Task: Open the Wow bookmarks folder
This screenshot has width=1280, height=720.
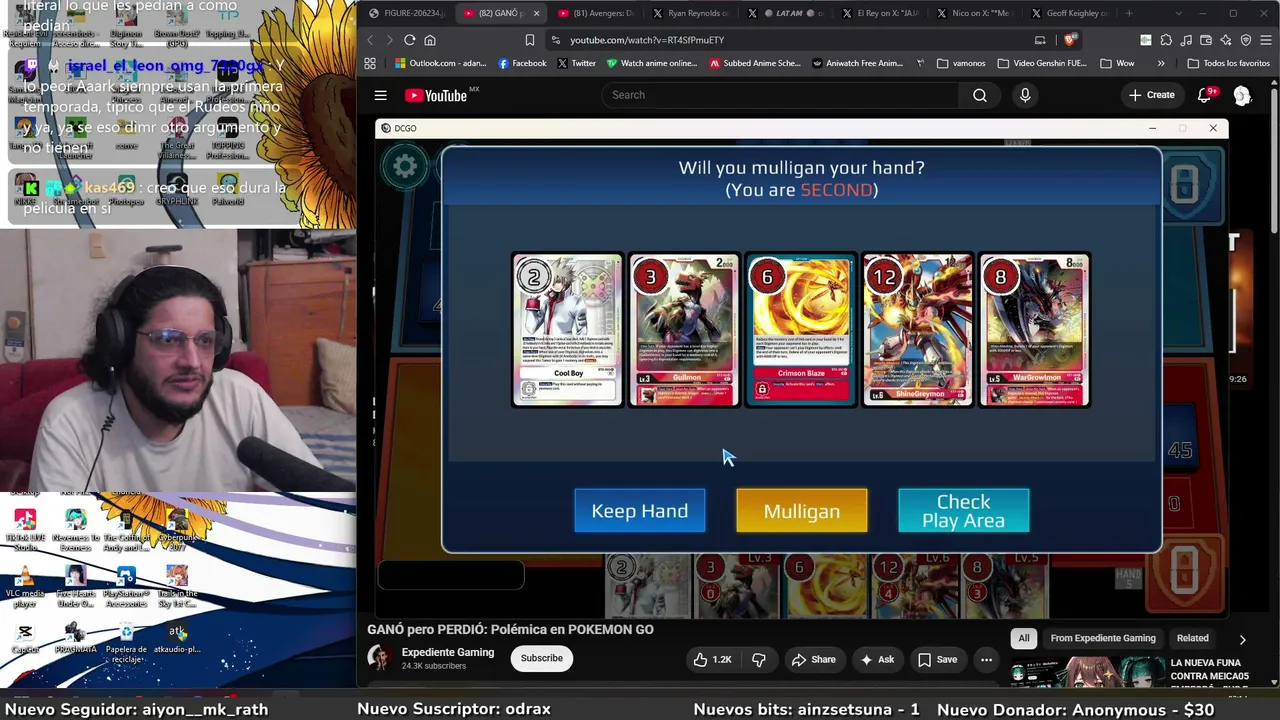Action: click(1117, 63)
